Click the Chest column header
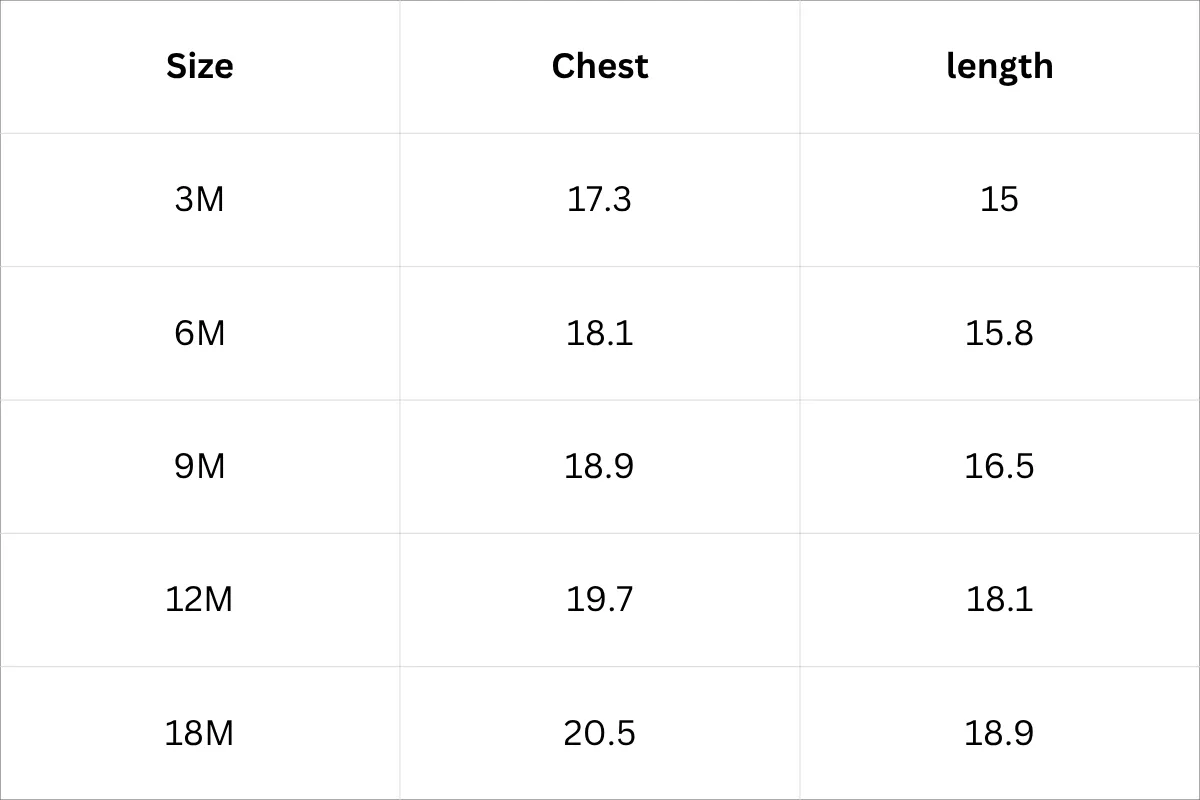 (600, 66)
